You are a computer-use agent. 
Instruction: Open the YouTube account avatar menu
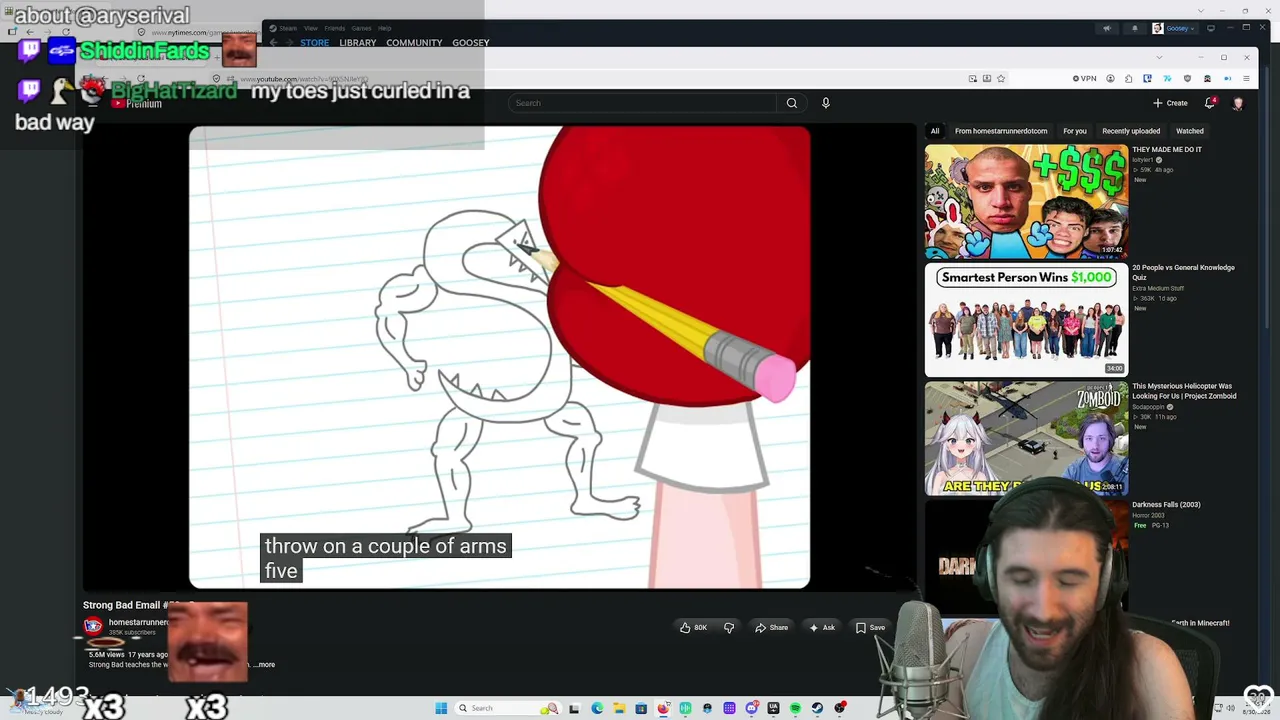pos(1238,103)
